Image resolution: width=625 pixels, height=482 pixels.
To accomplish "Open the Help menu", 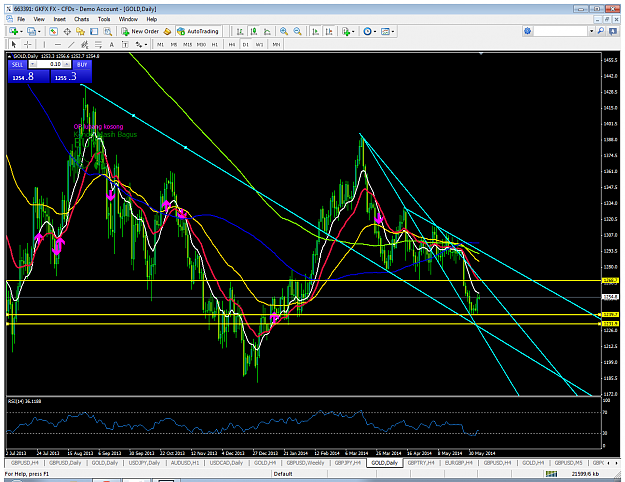I will point(151,19).
